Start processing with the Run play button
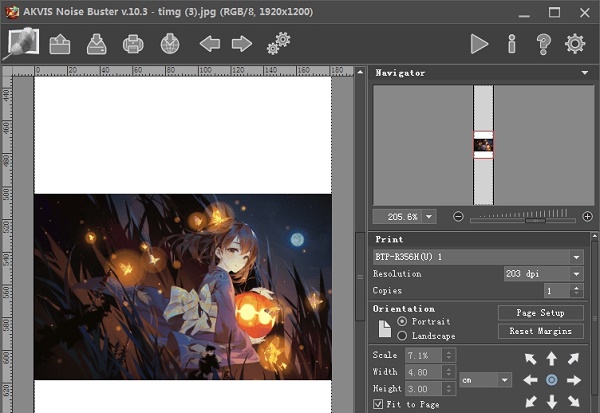Image resolution: width=600 pixels, height=413 pixels. (479, 44)
